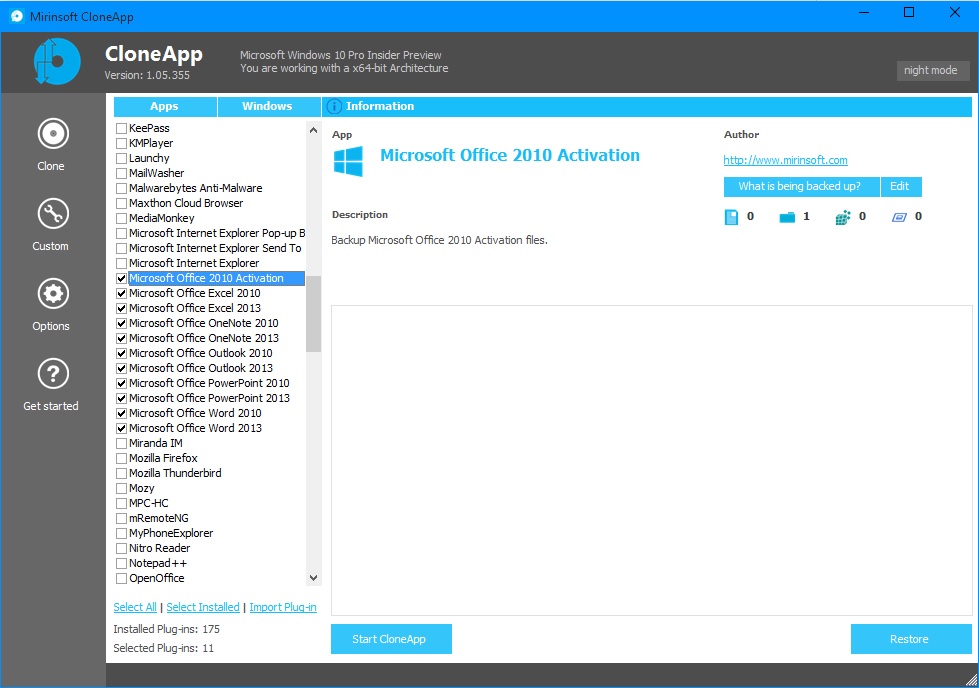Image resolution: width=979 pixels, height=688 pixels.
Task: Open the Clone section icon in sidebar
Action: point(51,133)
